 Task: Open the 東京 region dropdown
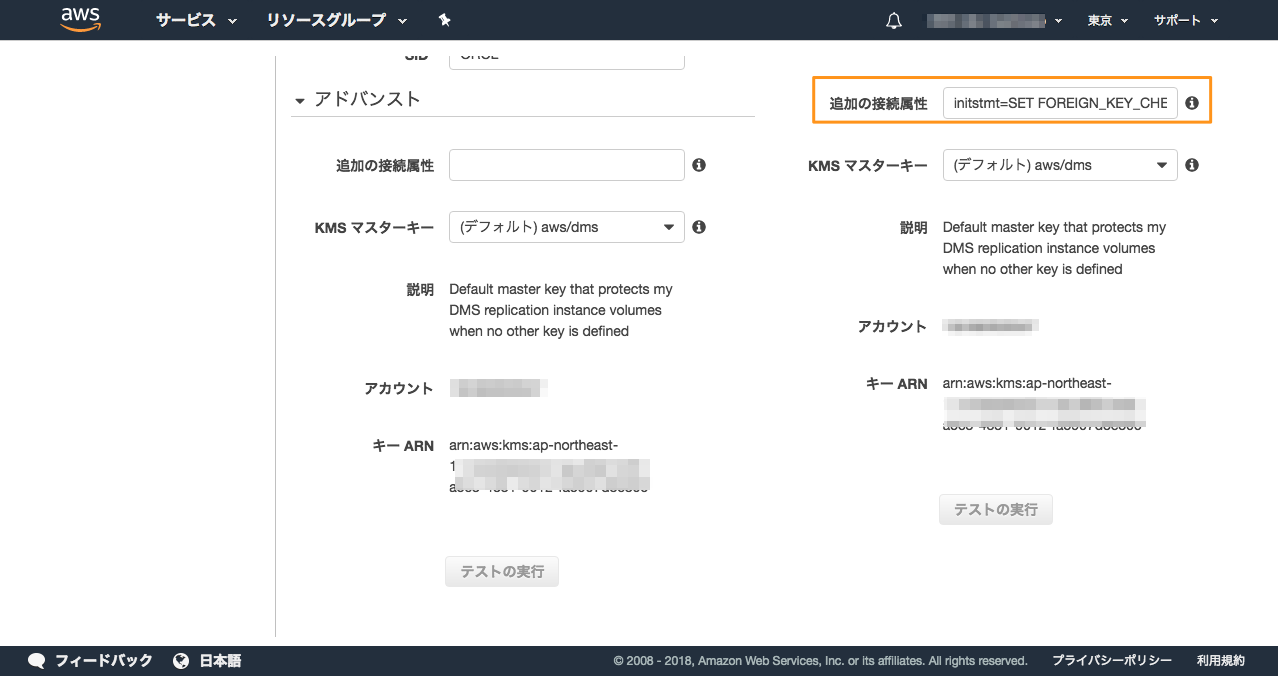tap(1107, 20)
